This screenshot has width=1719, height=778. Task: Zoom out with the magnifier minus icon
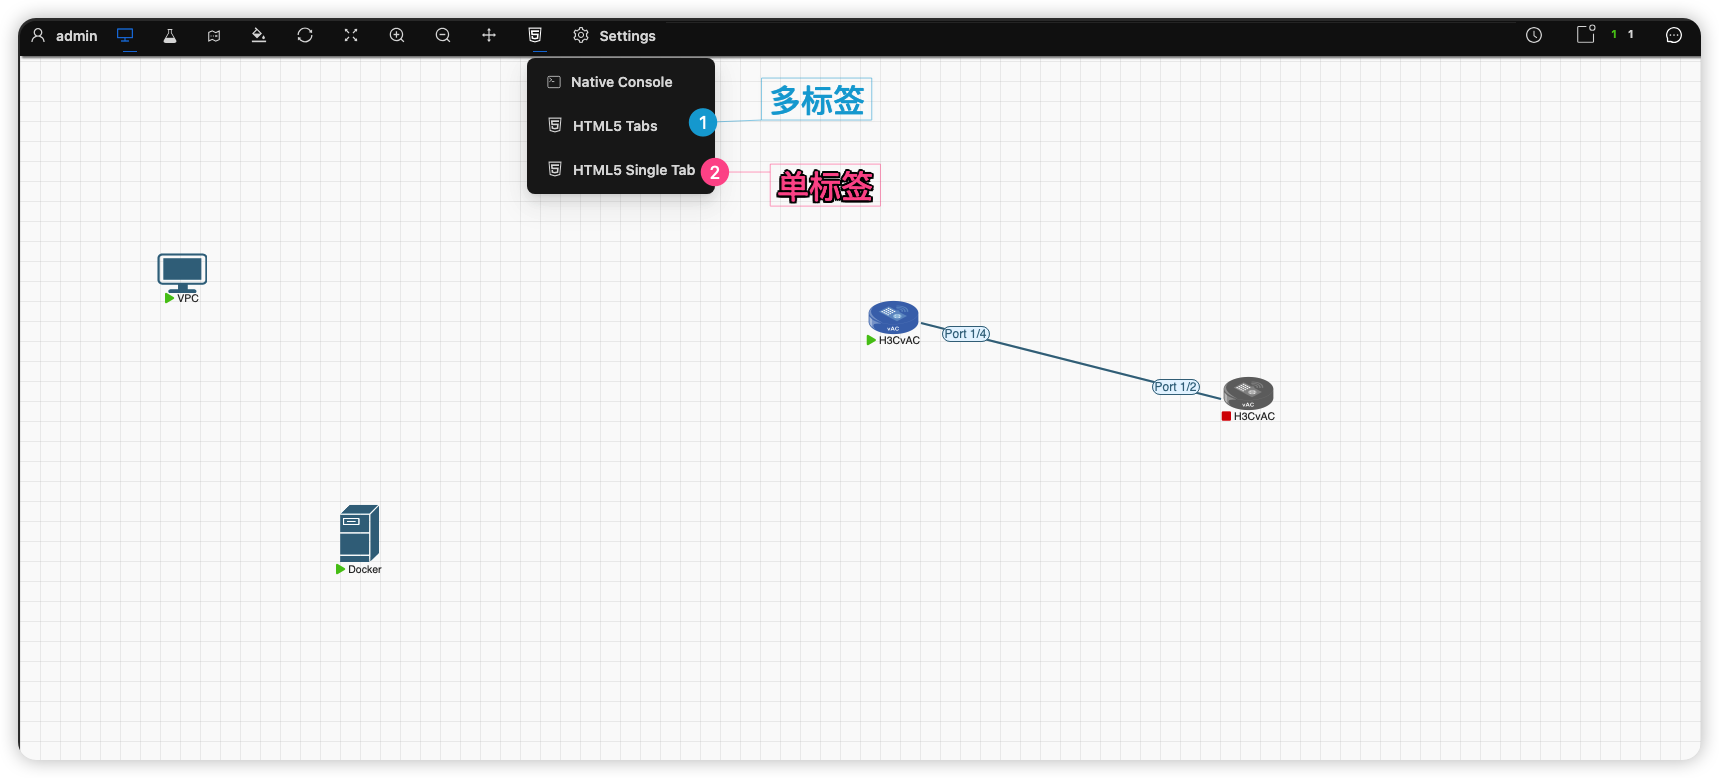coord(443,35)
